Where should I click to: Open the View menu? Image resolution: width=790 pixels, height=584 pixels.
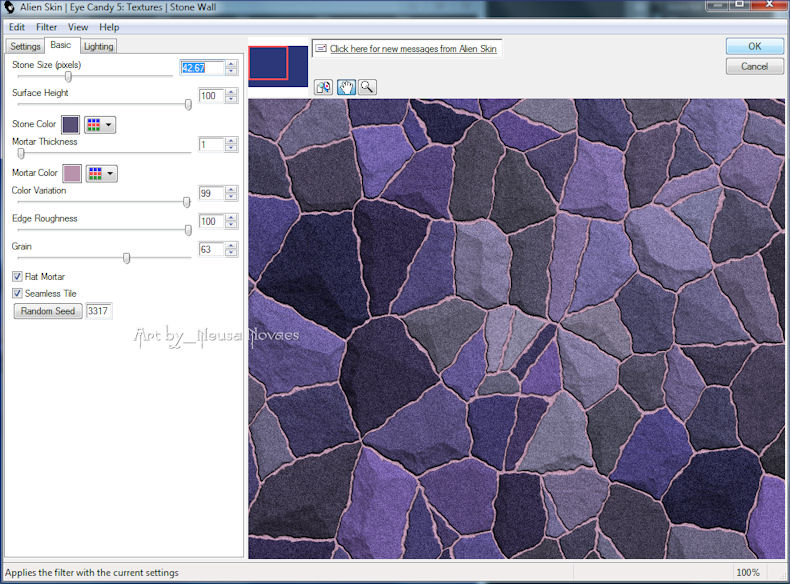(x=78, y=27)
